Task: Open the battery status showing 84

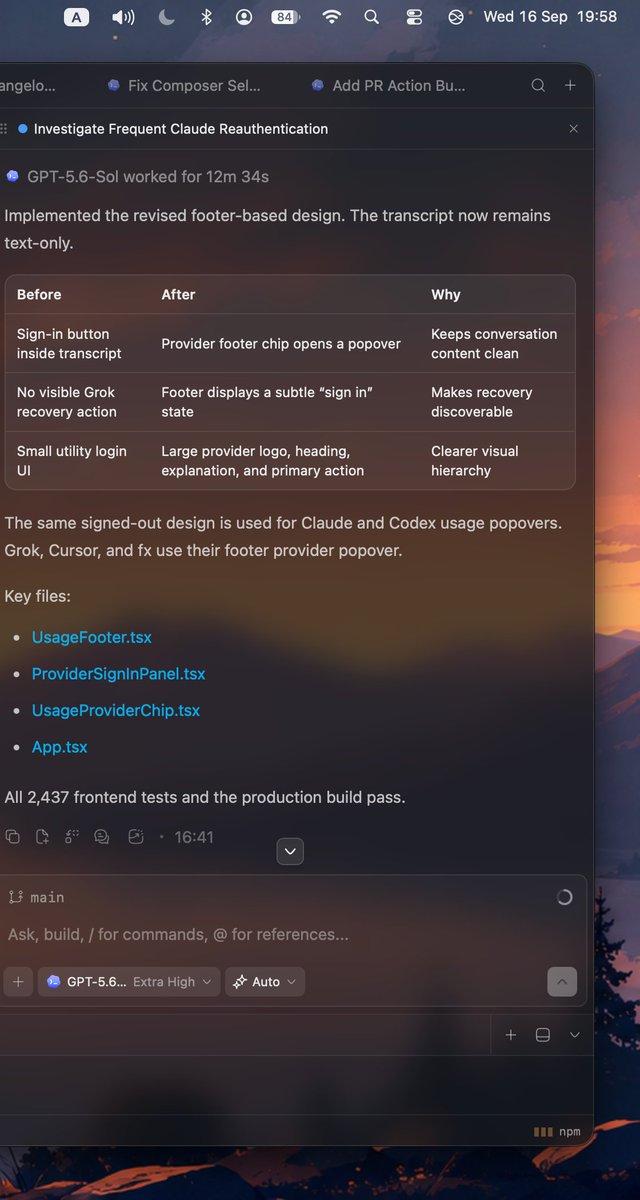Action: pyautogui.click(x=286, y=17)
